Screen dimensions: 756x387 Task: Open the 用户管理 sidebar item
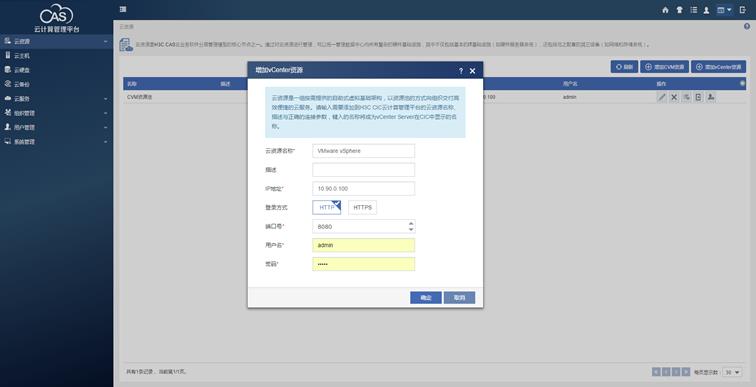click(56, 127)
